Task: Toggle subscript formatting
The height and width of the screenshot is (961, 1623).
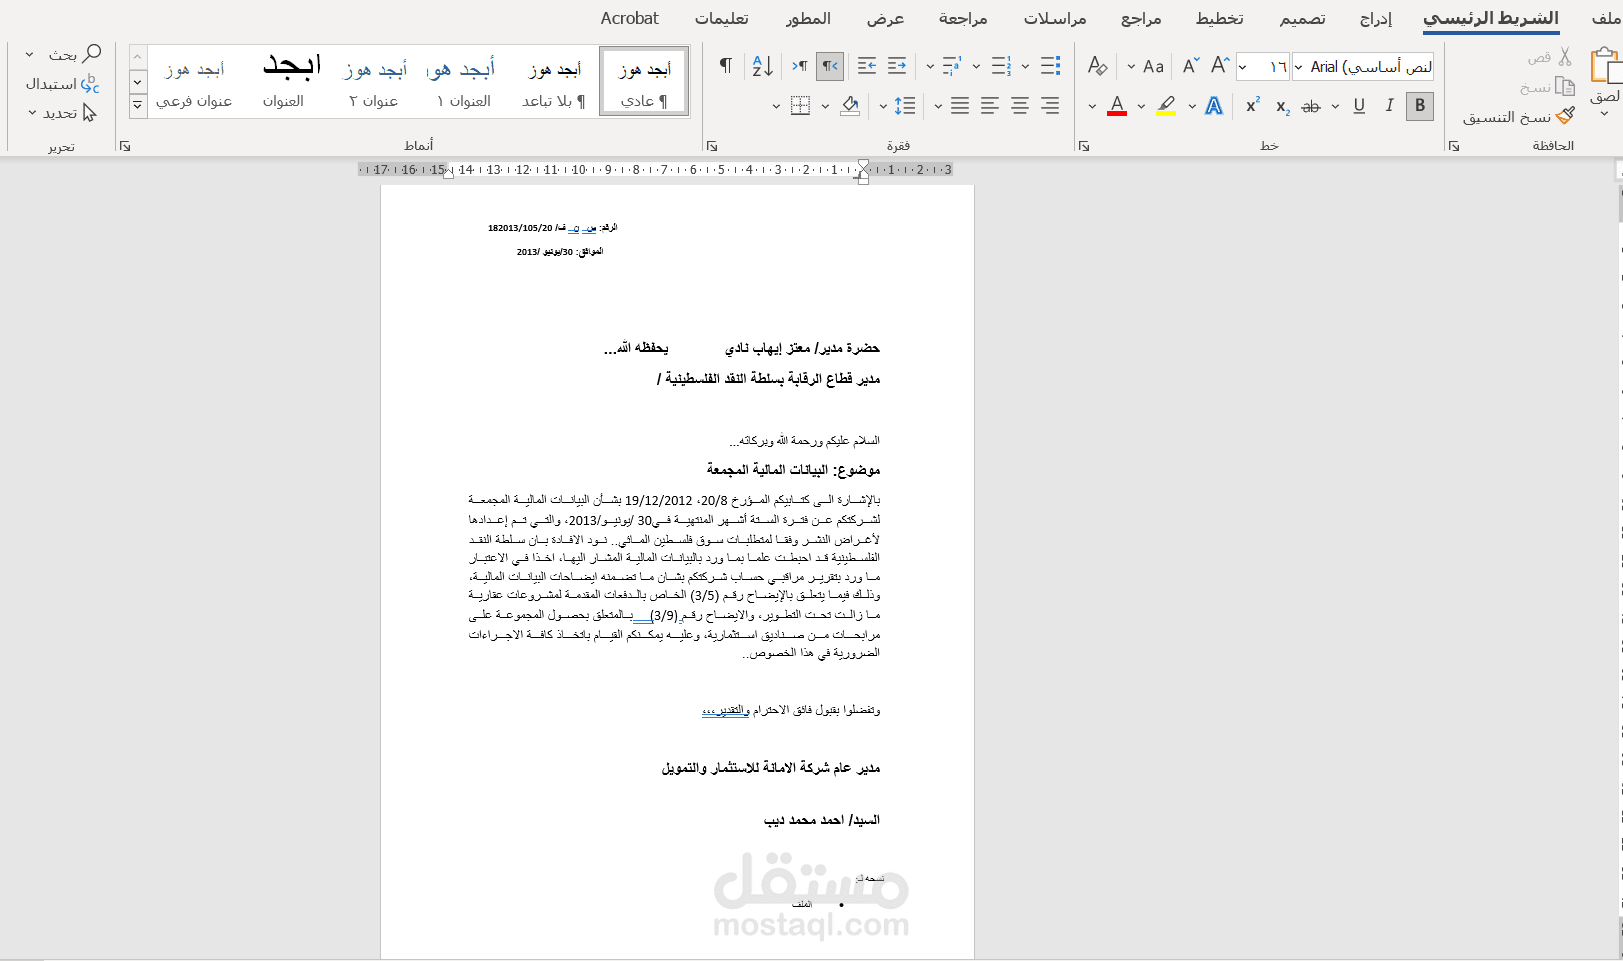Action: [1282, 106]
